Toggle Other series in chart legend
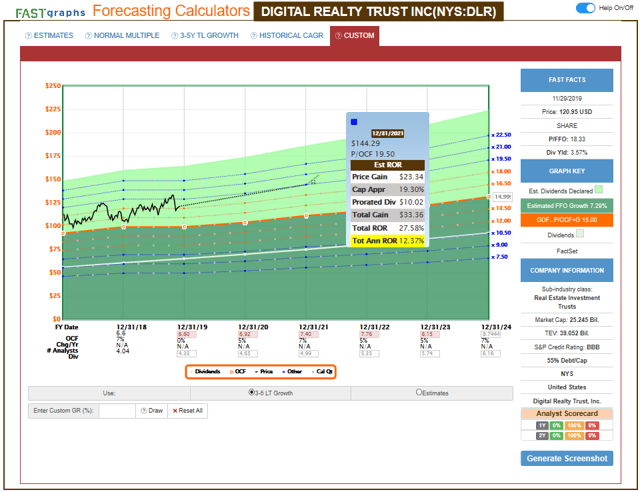The height and width of the screenshot is (492, 640). 292,372
